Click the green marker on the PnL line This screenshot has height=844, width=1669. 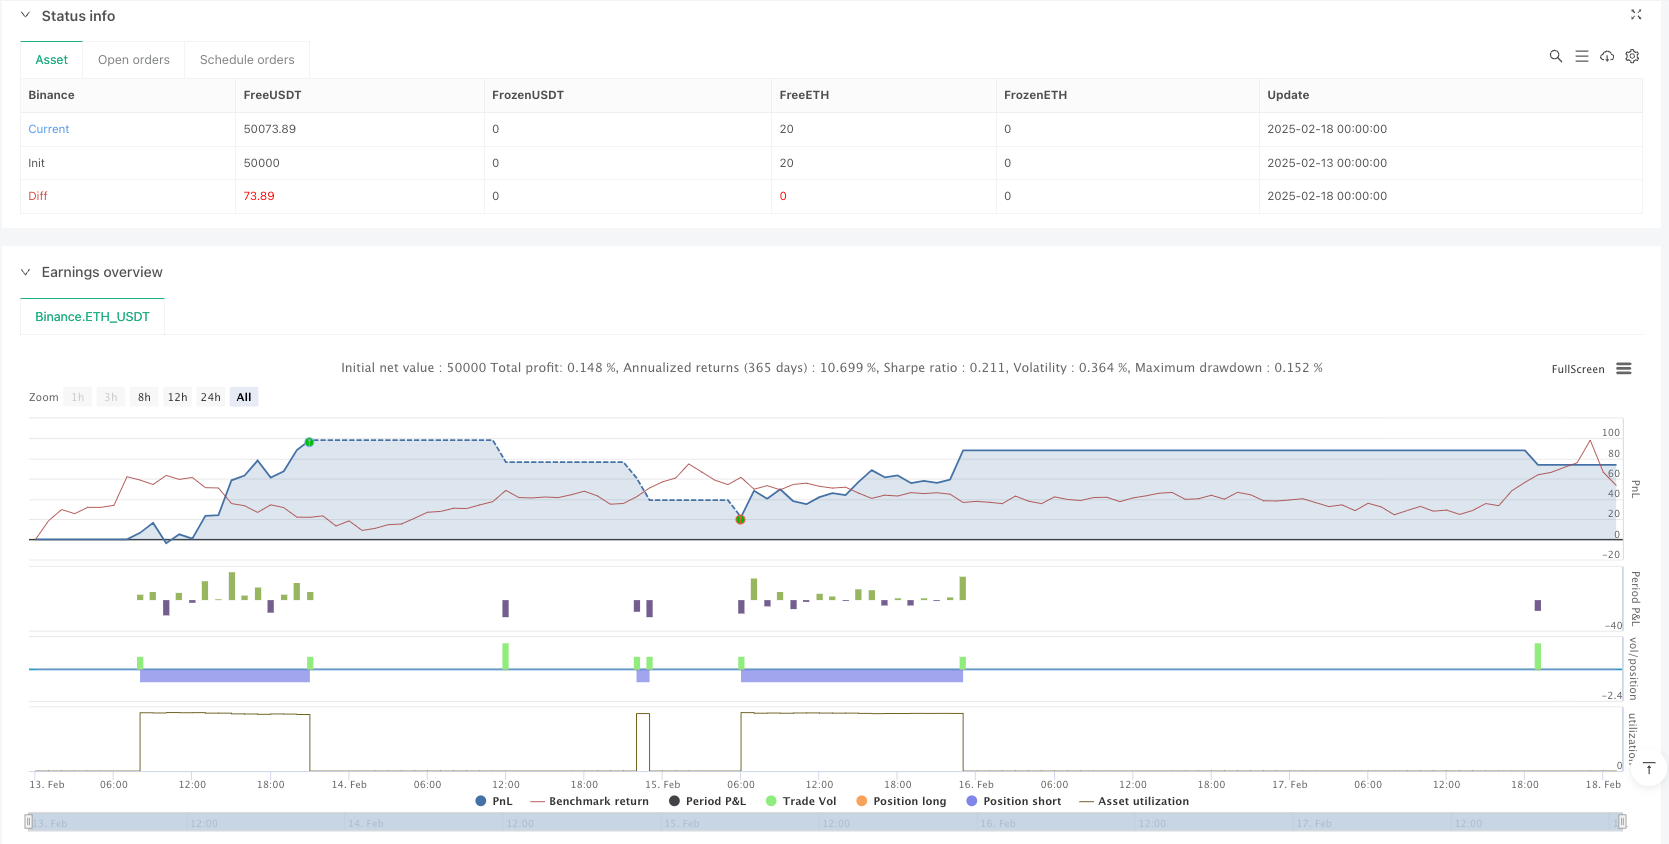[309, 442]
